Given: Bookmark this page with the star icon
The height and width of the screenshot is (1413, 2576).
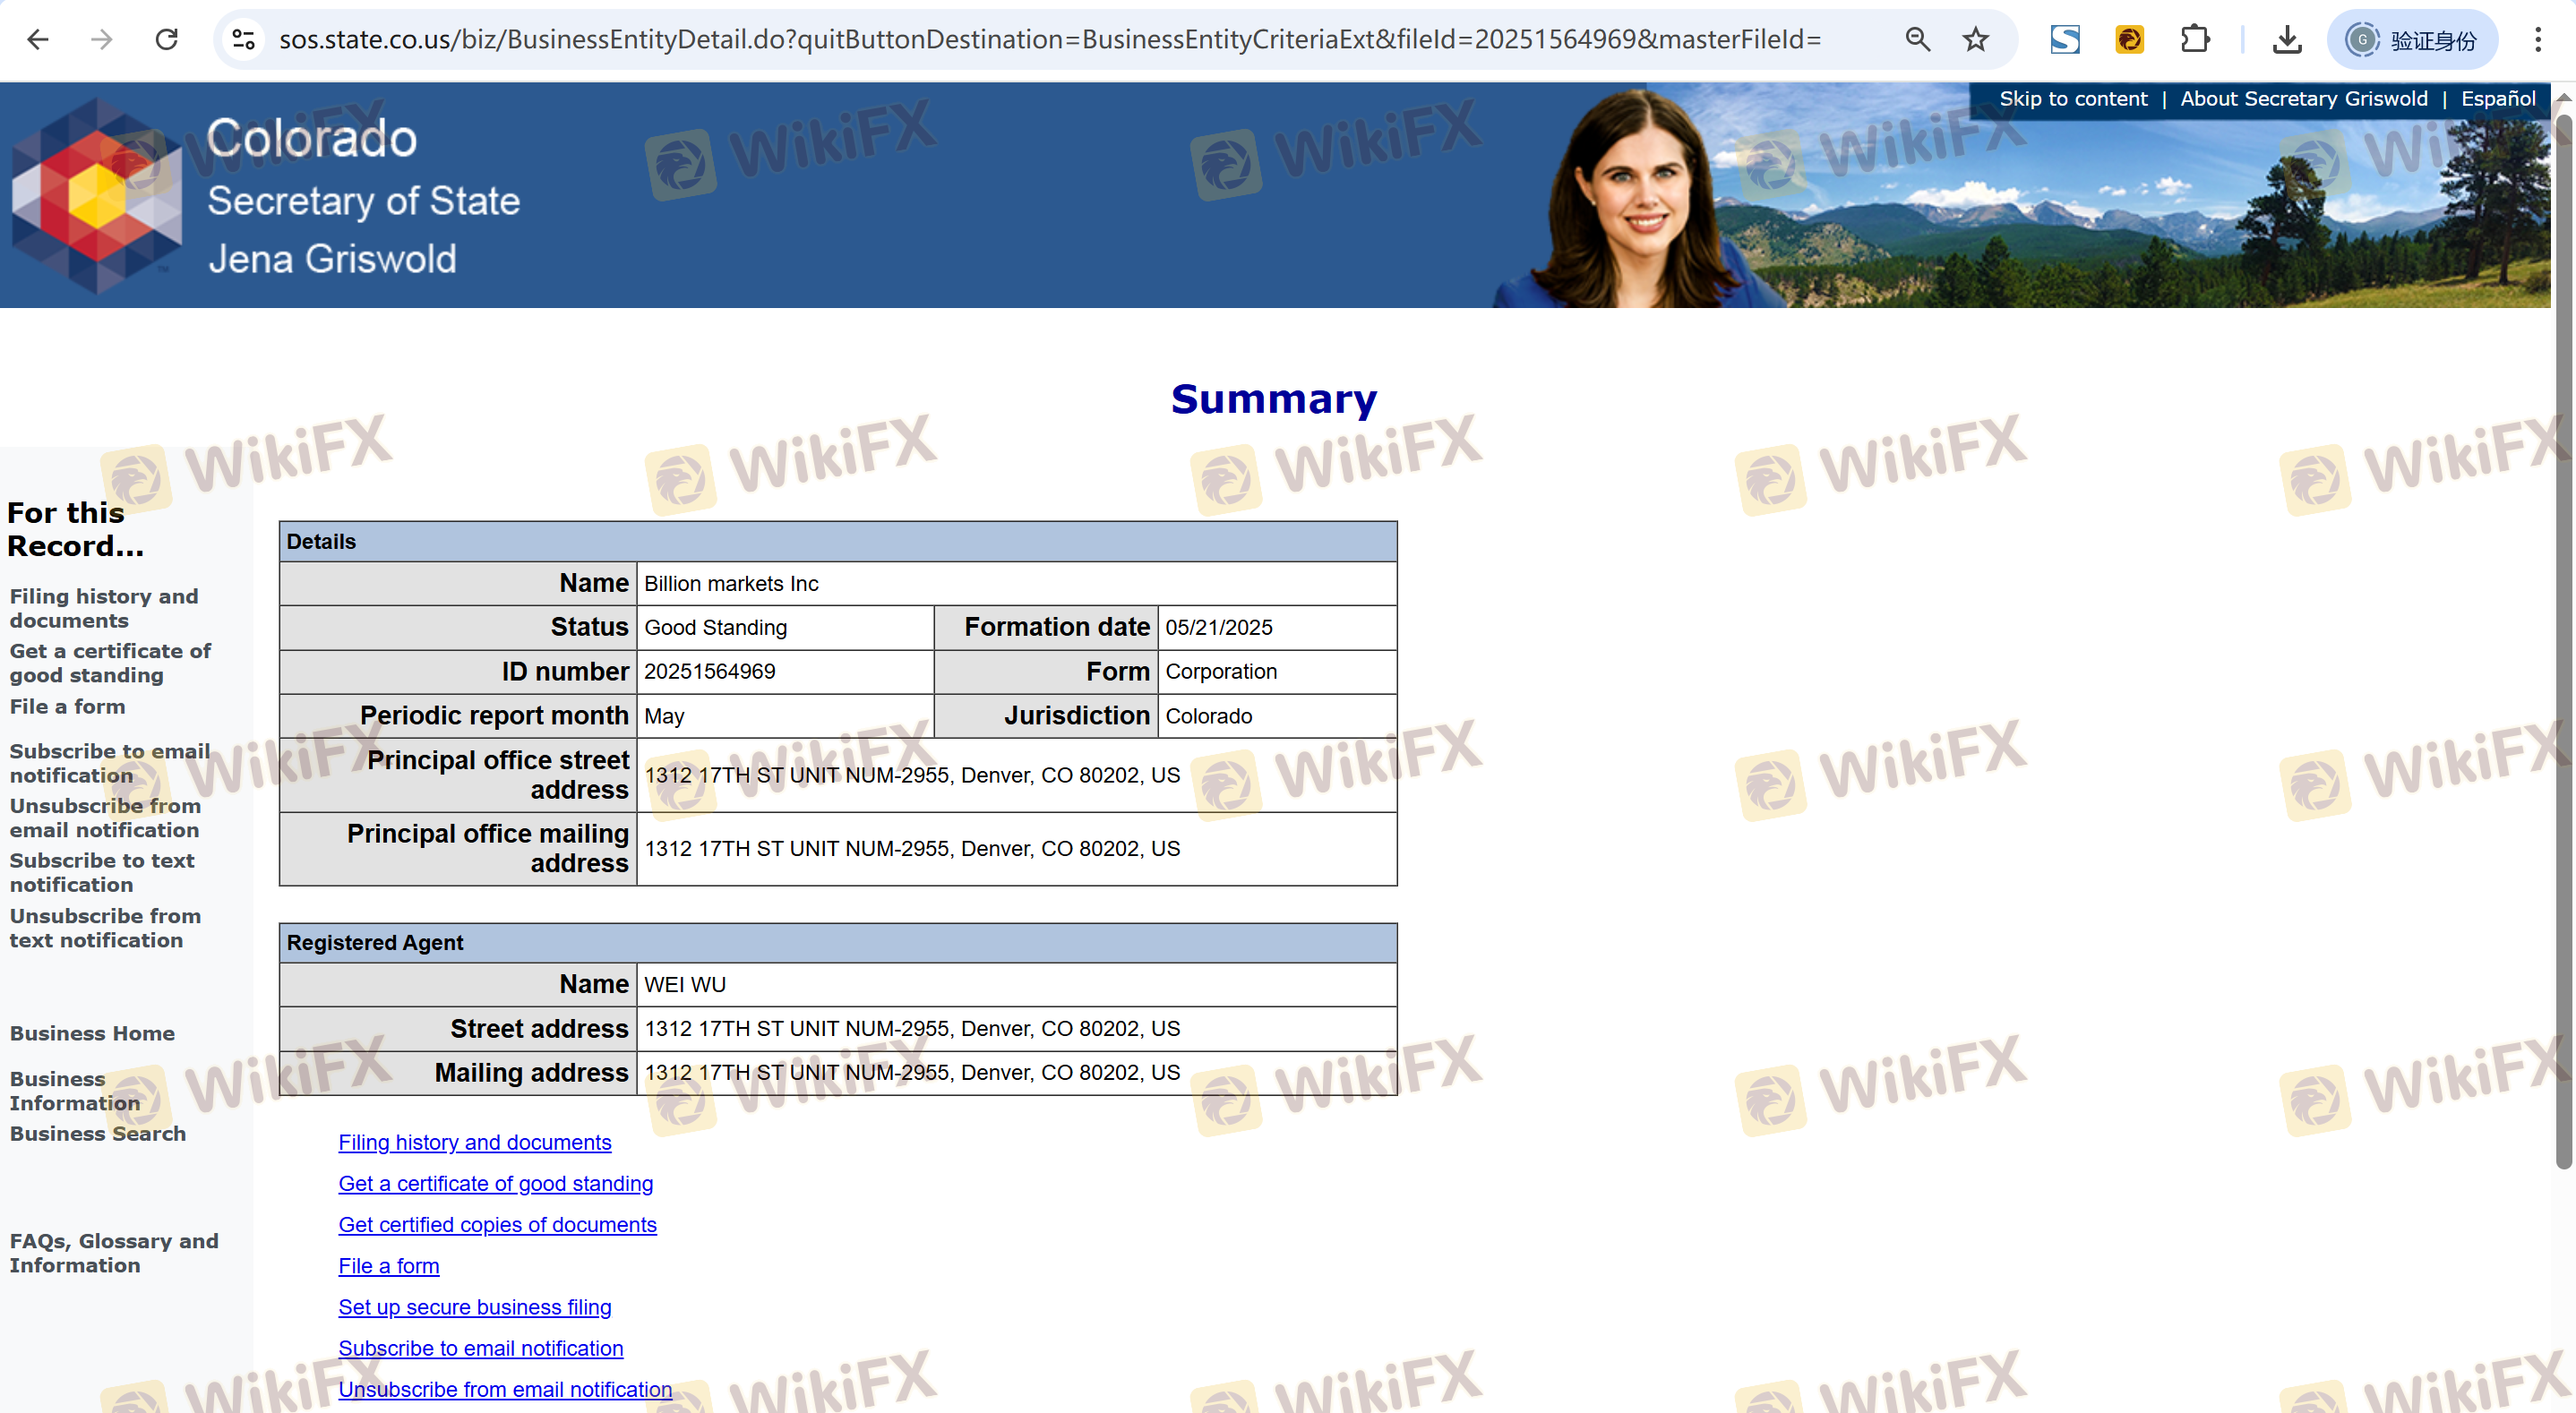Looking at the screenshot, I should (1975, 39).
